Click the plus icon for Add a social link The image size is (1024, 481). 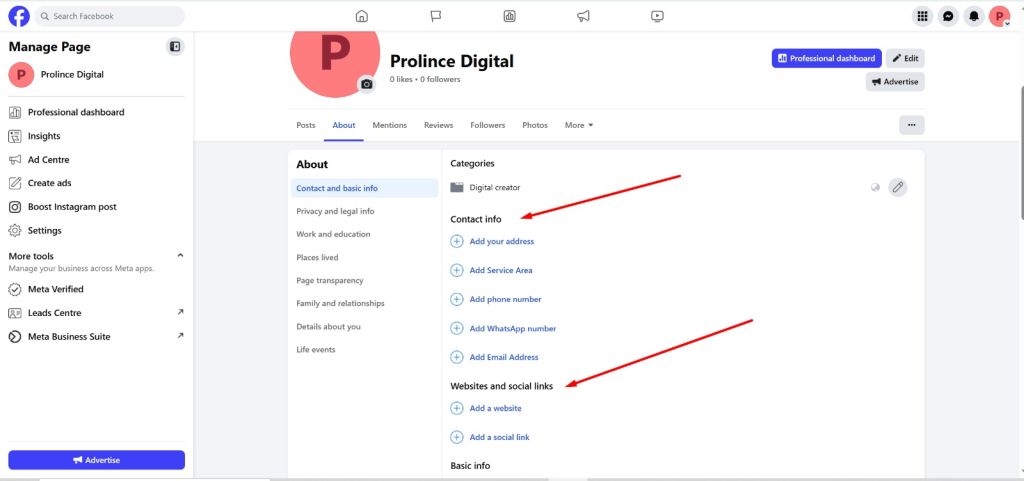click(x=456, y=437)
